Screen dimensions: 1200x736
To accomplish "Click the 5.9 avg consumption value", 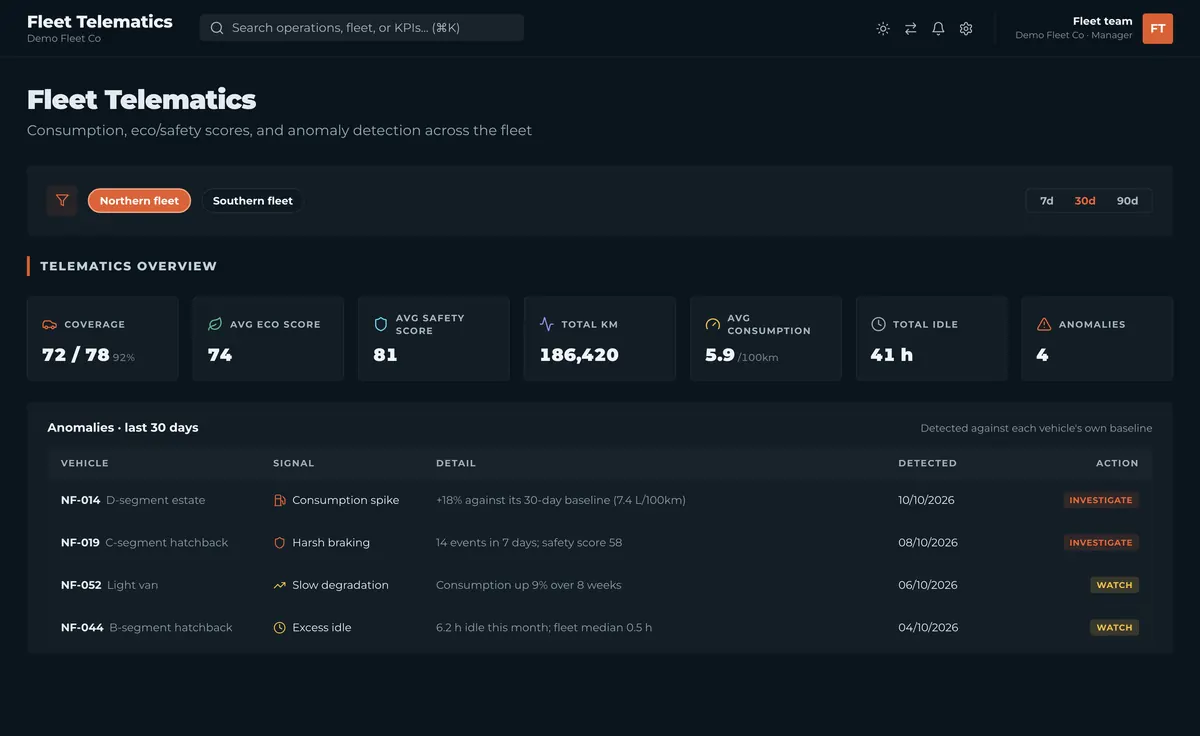I will [720, 355].
